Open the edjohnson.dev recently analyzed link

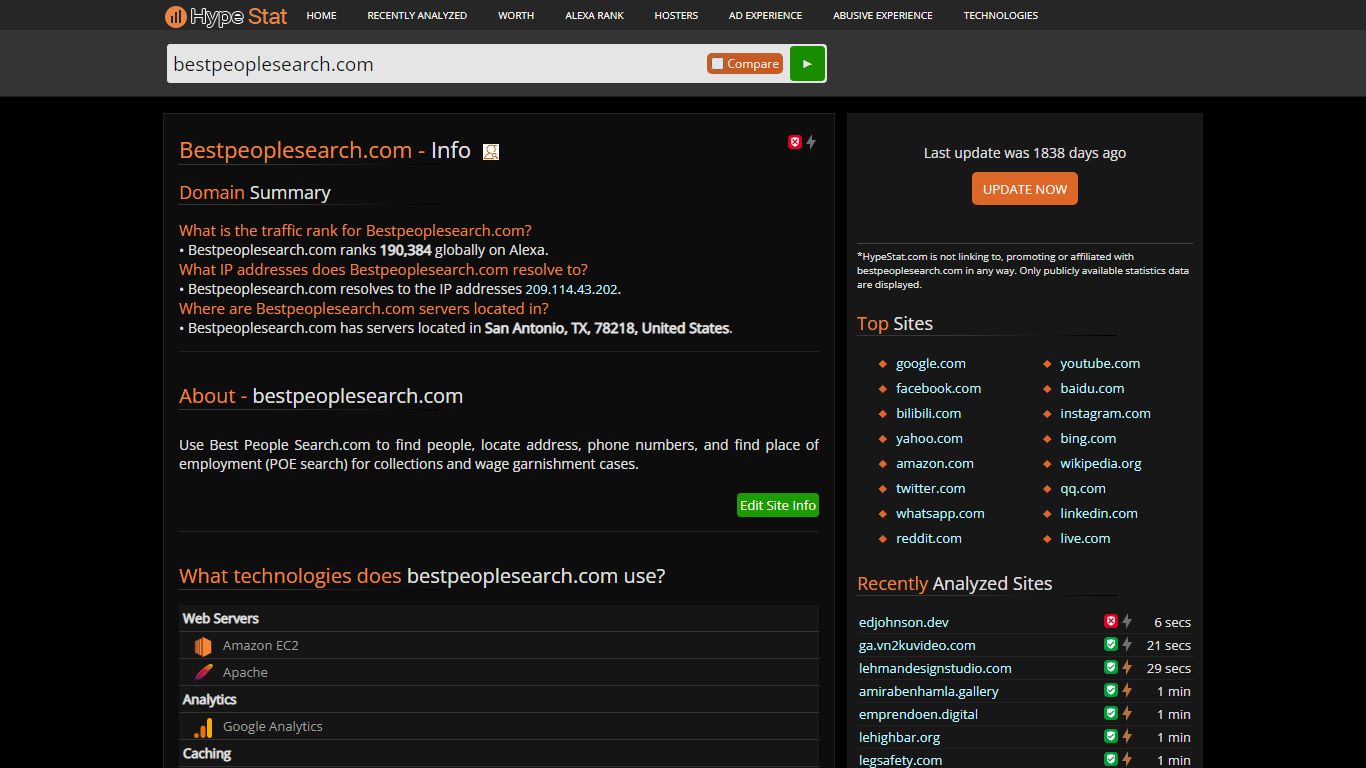pos(904,622)
